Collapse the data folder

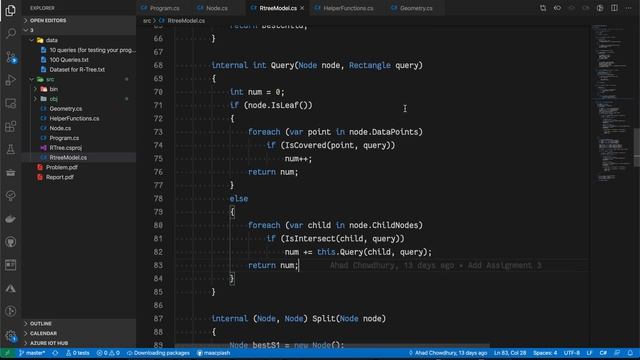(x=79, y=40)
